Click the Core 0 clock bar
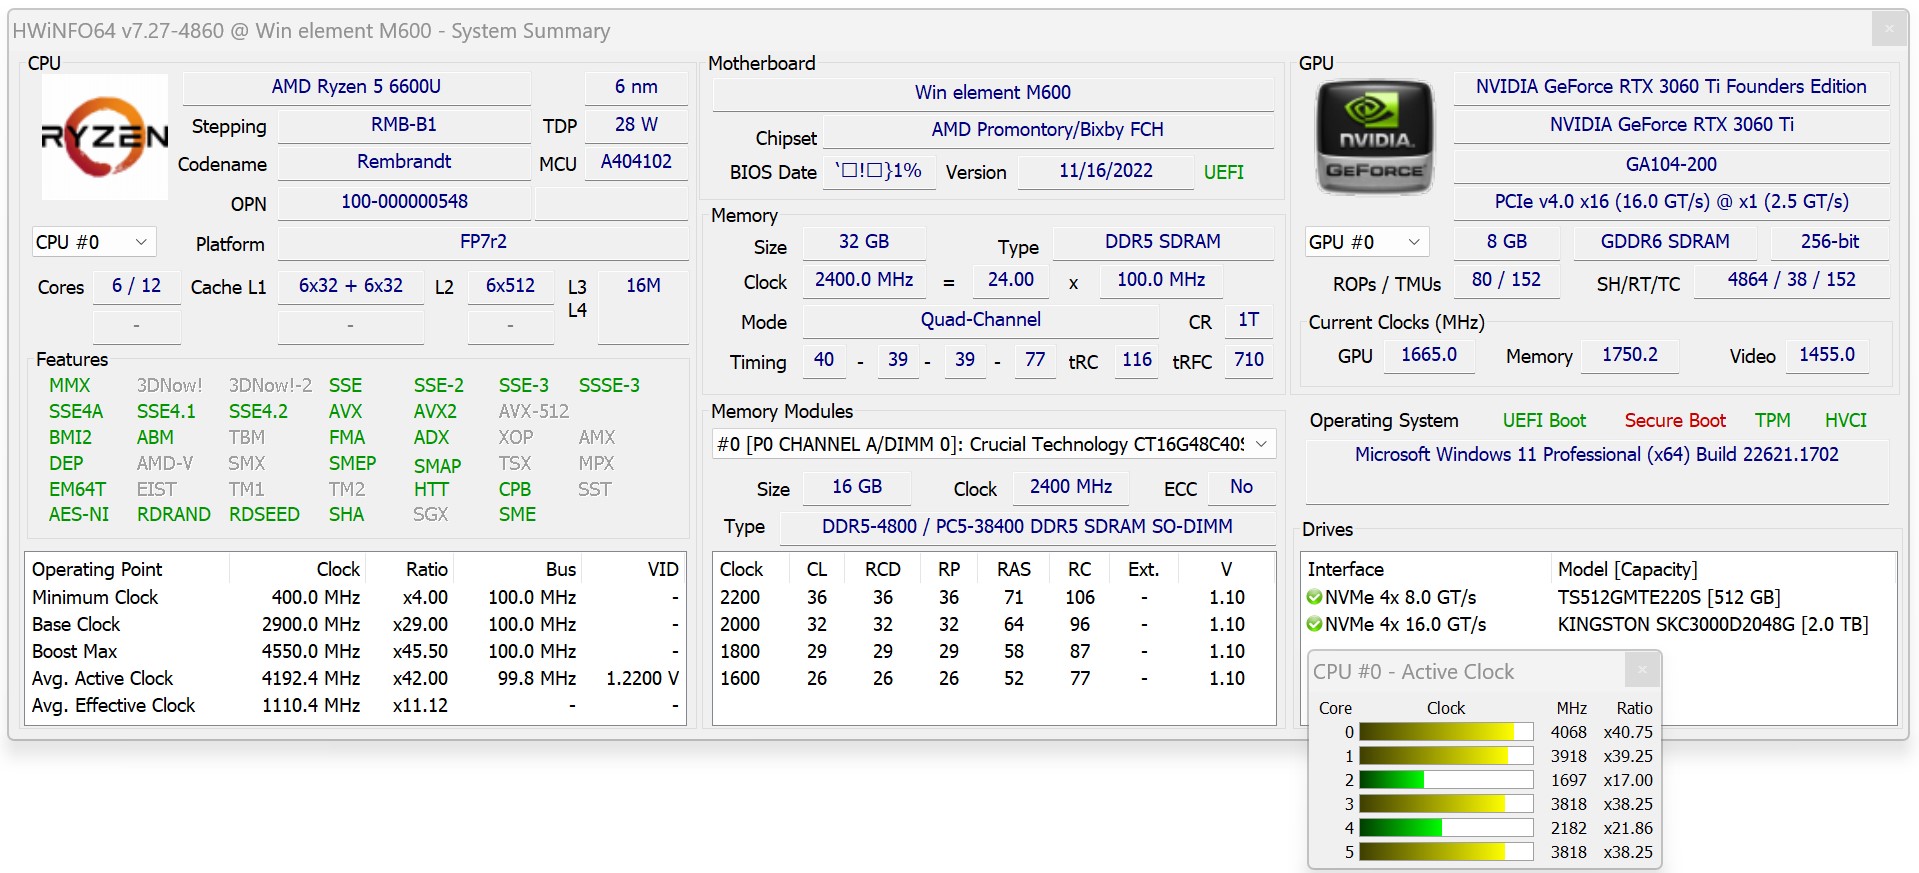The image size is (1919, 873). (x=1446, y=732)
